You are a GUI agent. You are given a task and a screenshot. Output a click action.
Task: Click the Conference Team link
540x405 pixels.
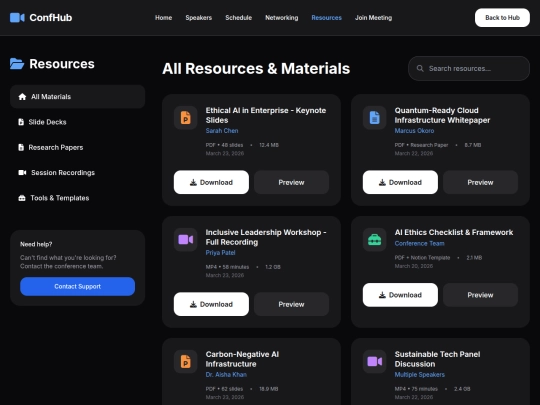[x=419, y=243]
